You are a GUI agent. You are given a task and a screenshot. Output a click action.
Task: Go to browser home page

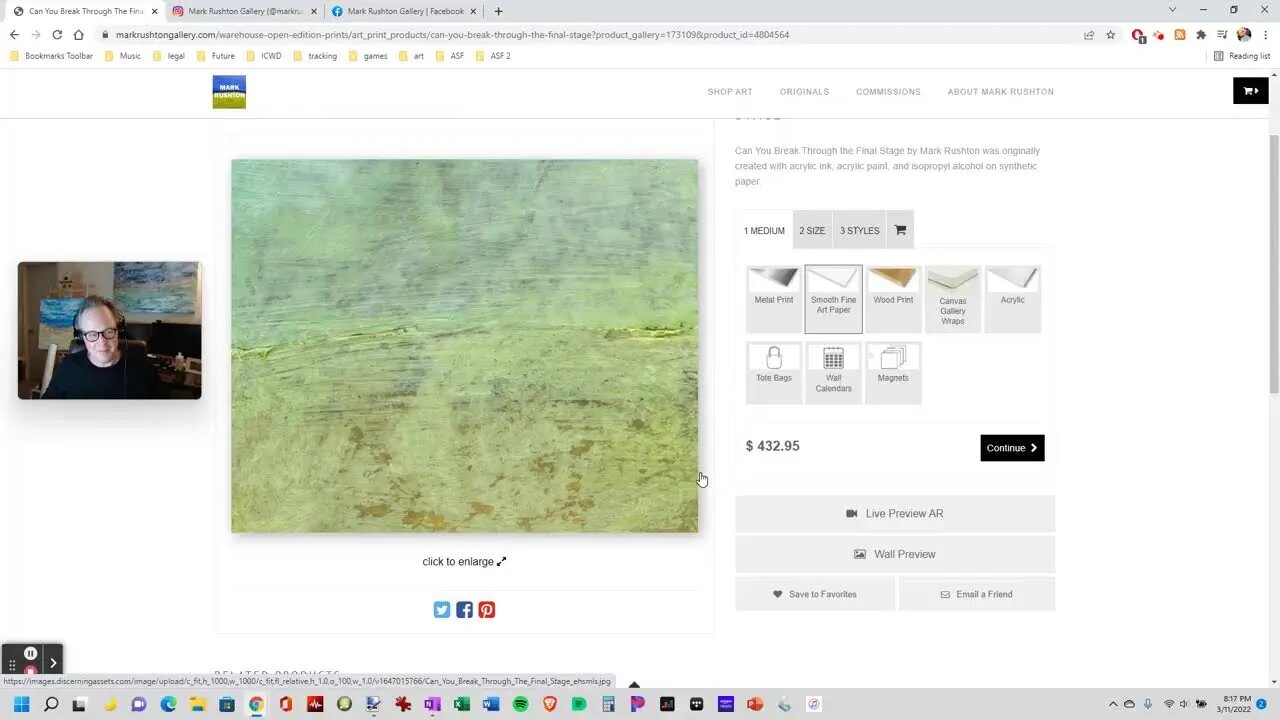point(79,35)
